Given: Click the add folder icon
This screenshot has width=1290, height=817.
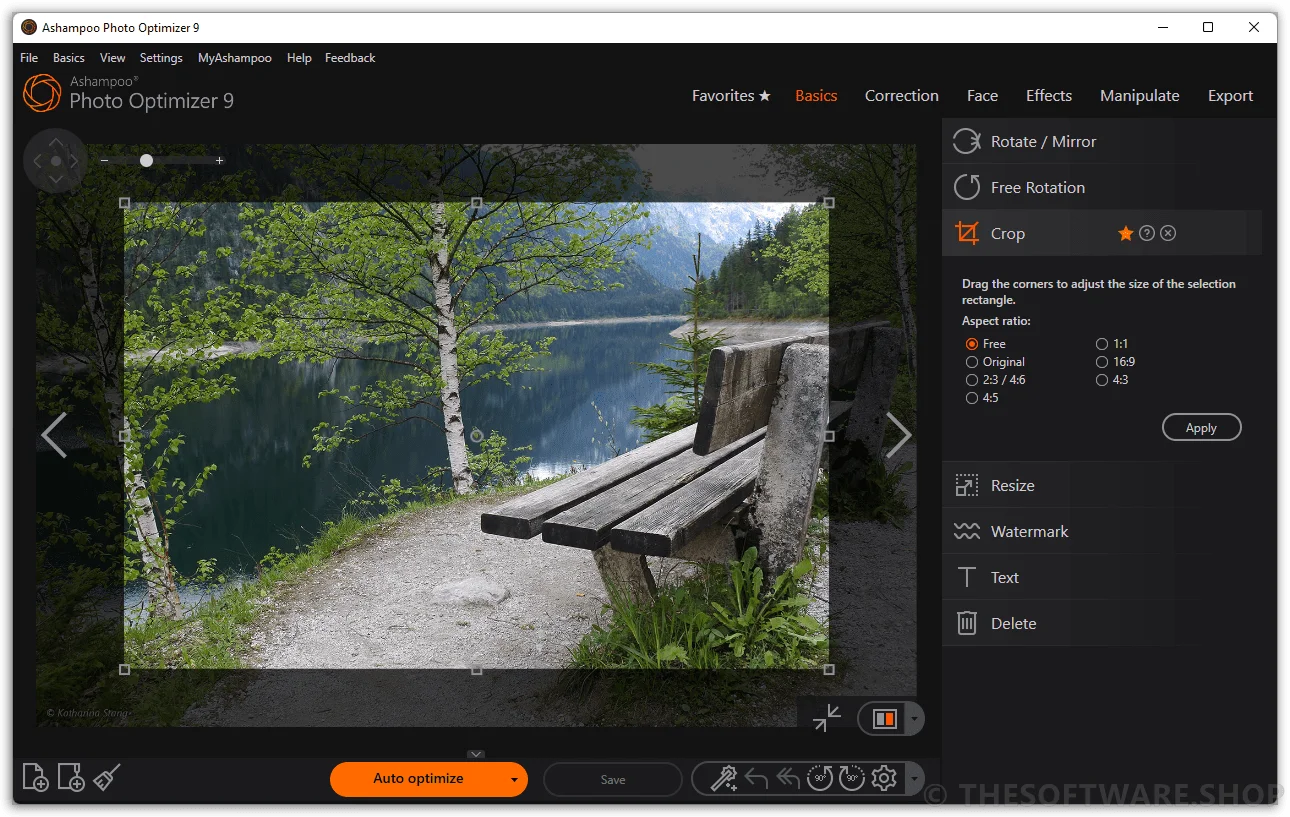Looking at the screenshot, I should click(71, 777).
